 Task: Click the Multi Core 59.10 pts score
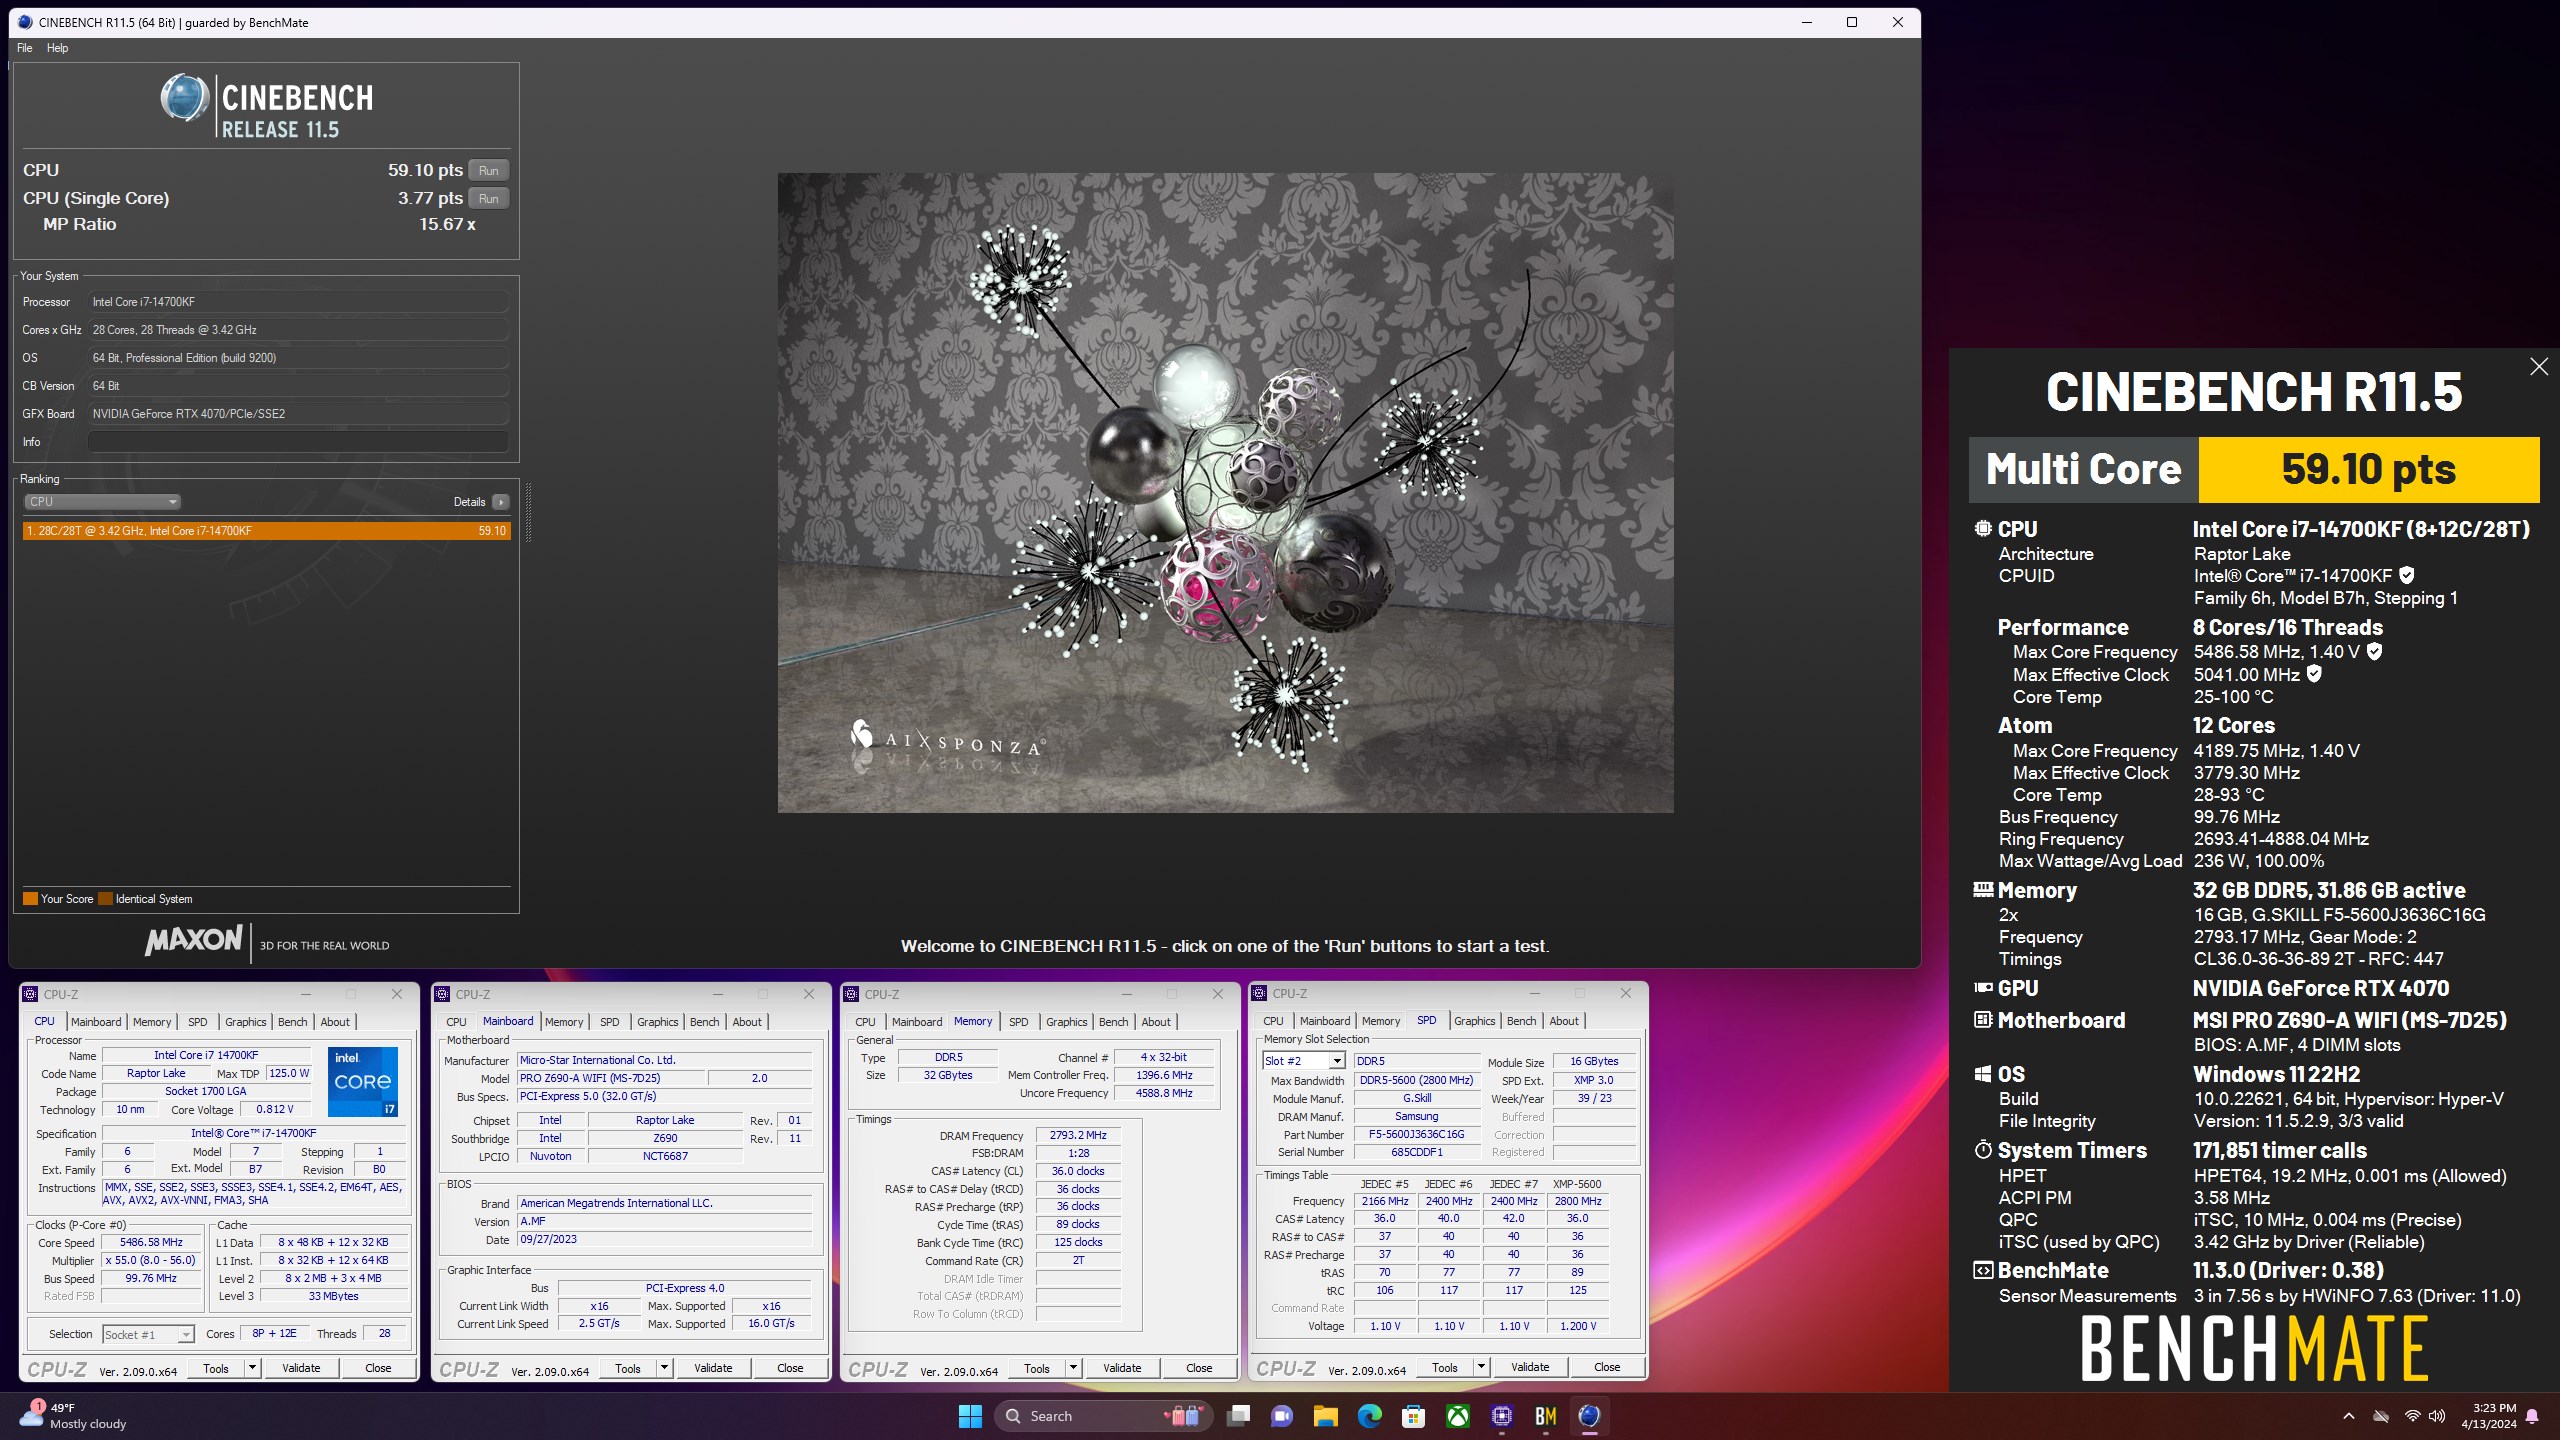[2368, 469]
